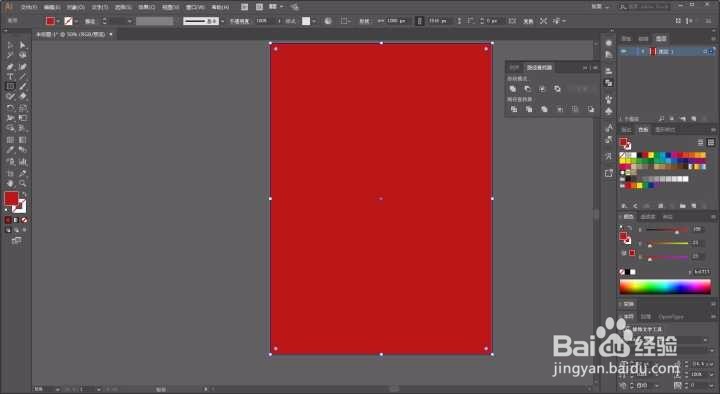
Task: Select the Rectangle tool
Action: click(x=11, y=86)
